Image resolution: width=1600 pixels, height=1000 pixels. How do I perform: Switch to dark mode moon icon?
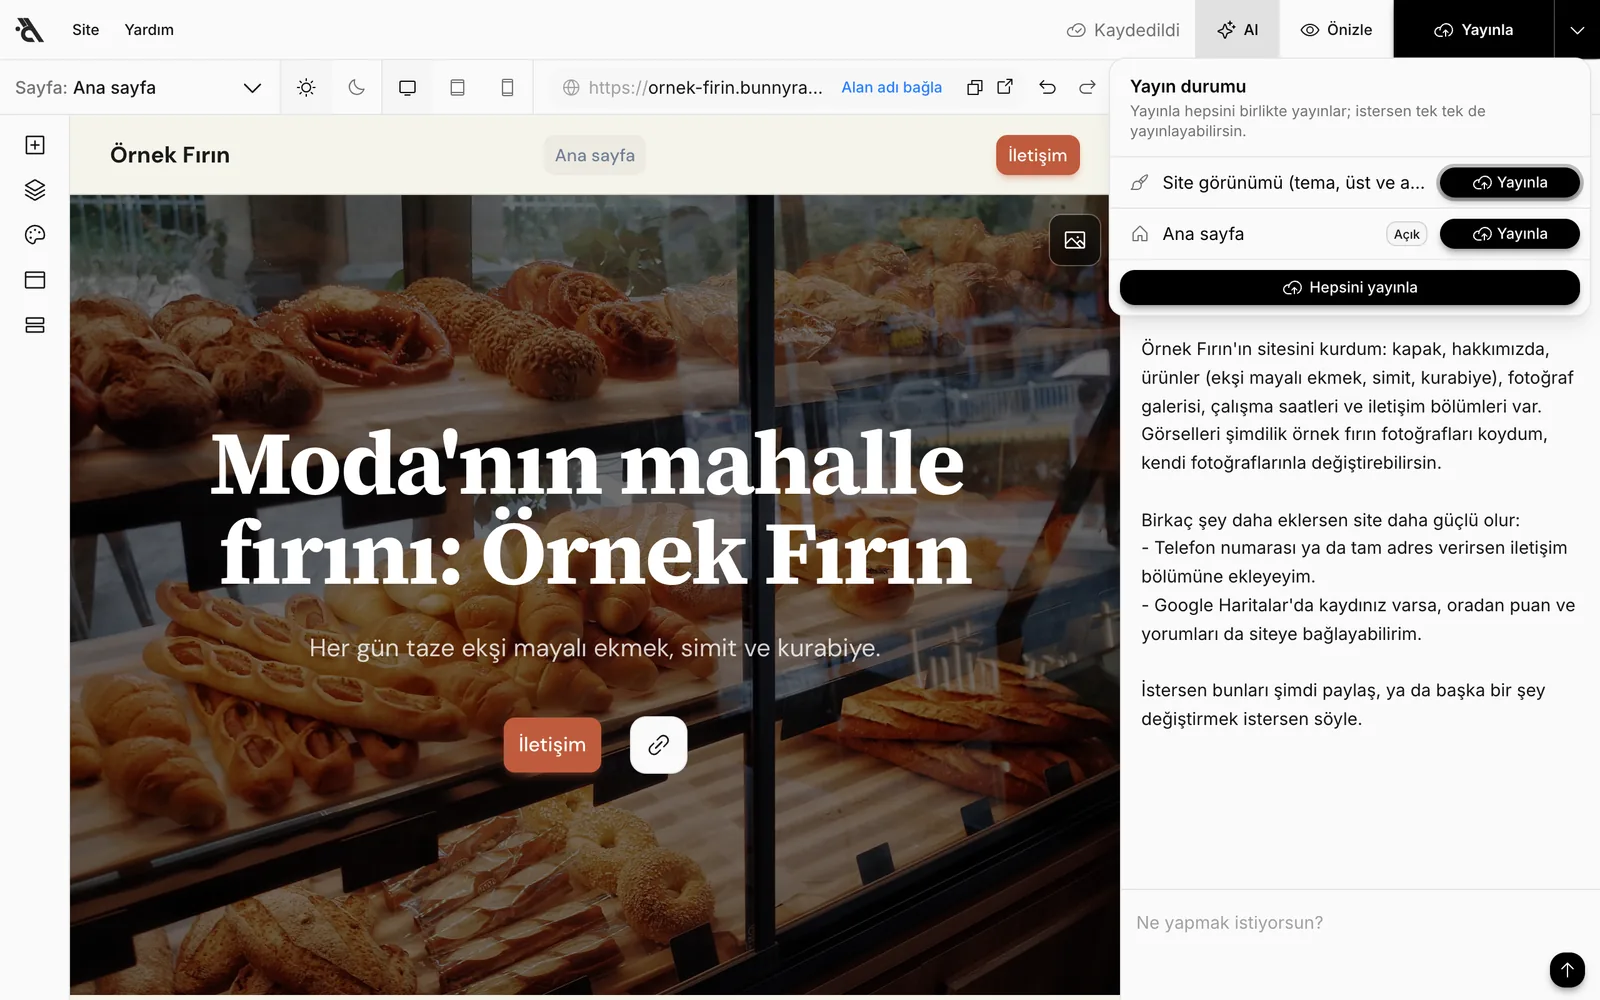click(x=356, y=88)
